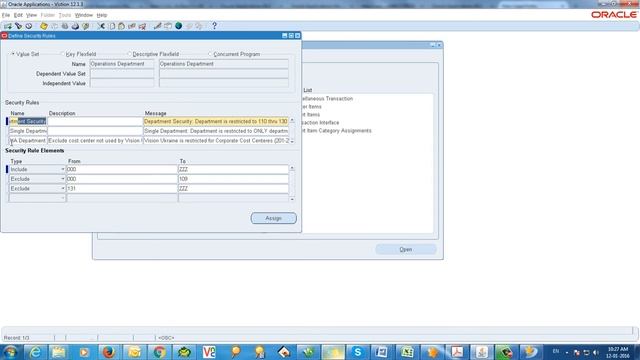Click the value set Name field
Image resolution: width=640 pixels, height=360 pixels.
click(x=122, y=64)
